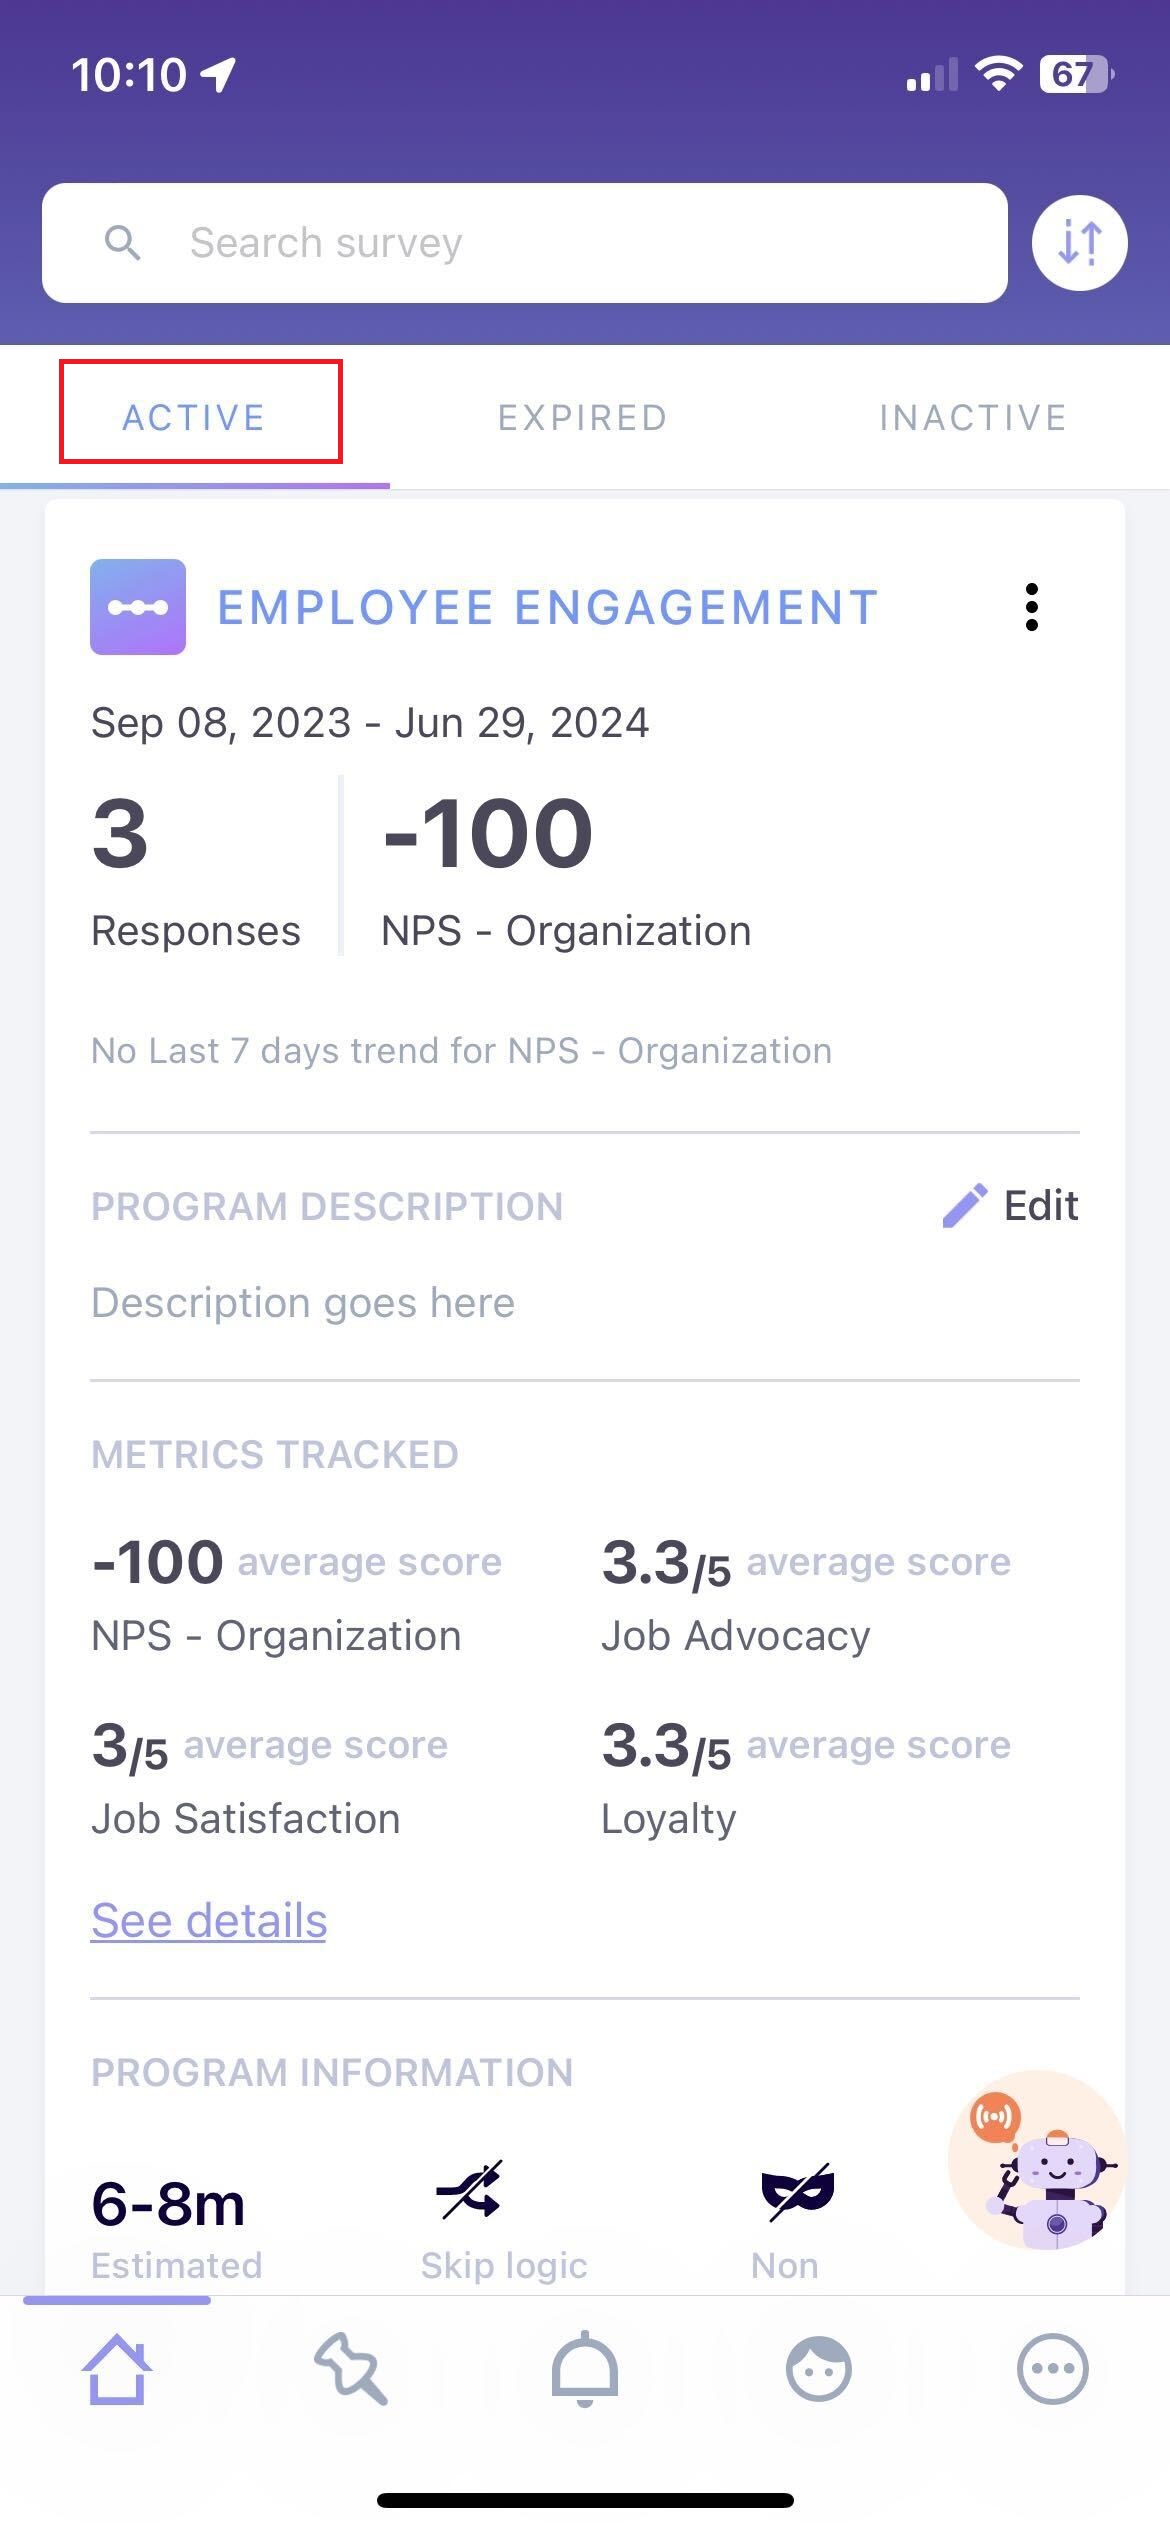Open the notifications bell
1170x2532 pixels.
[x=585, y=2368]
